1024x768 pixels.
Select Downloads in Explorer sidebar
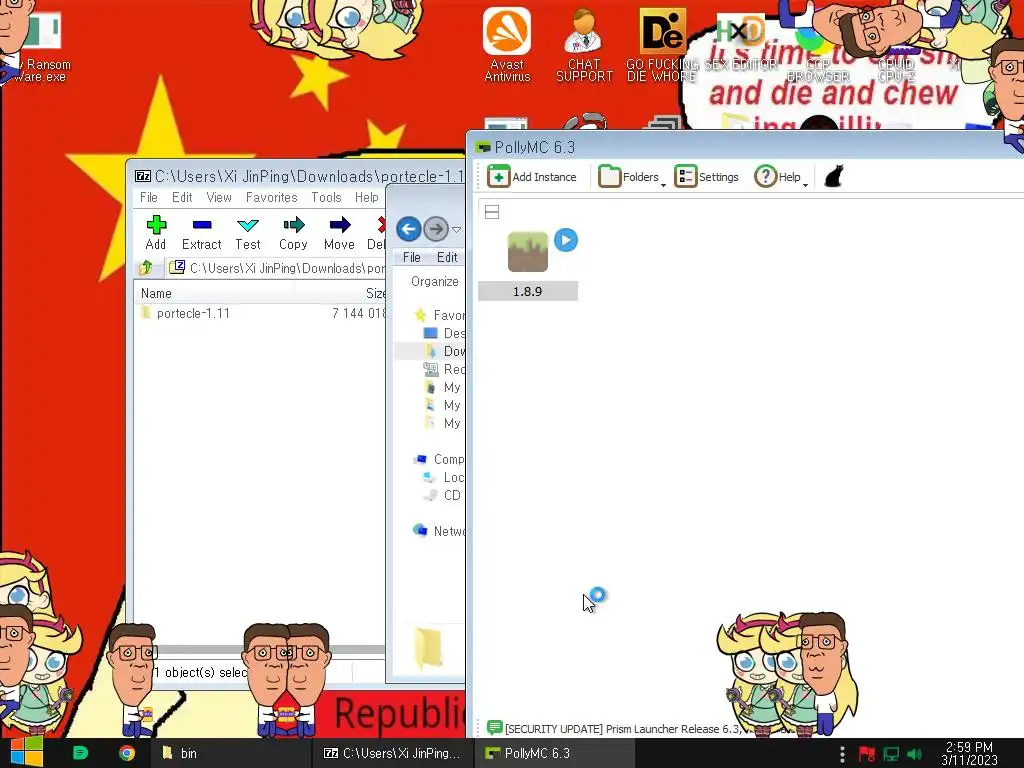click(x=445, y=351)
